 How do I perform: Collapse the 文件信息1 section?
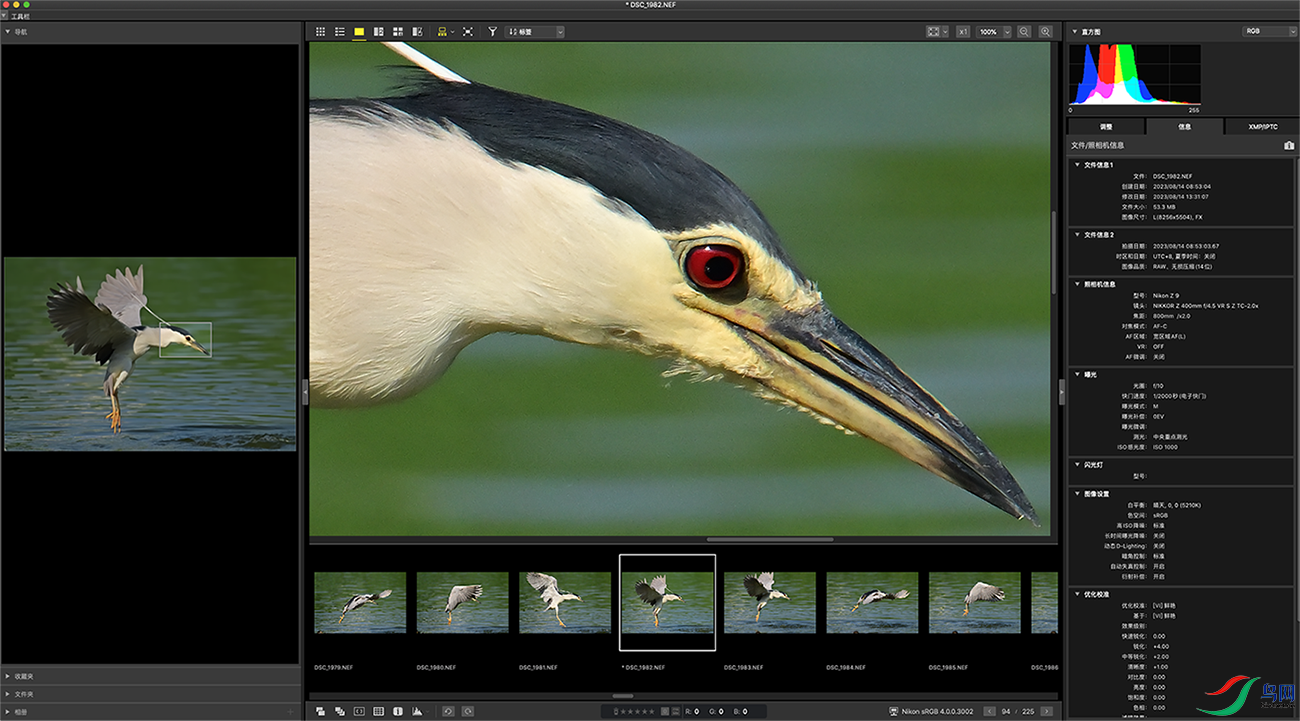pos(1077,165)
